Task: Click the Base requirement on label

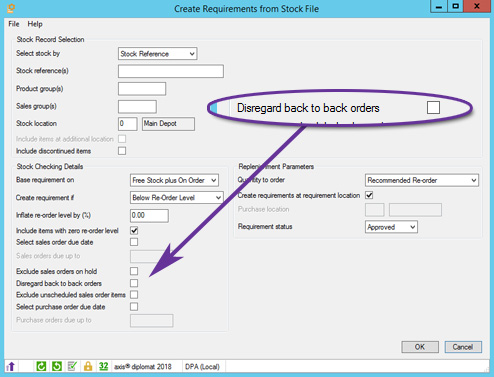Action: click(45, 180)
